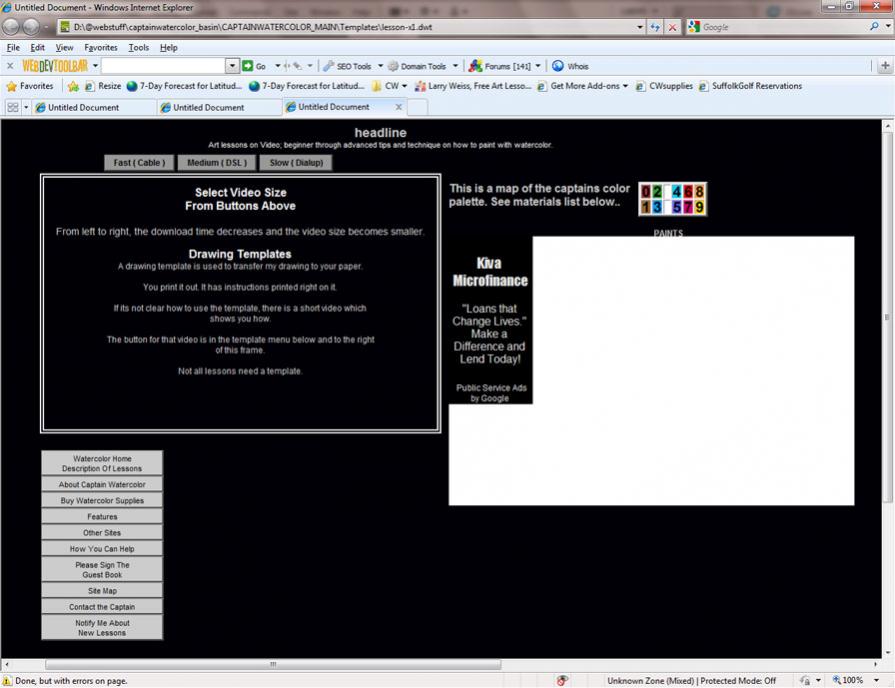895x688 pixels.
Task: Open second 7-Day Forecast favorite
Action: (307, 86)
